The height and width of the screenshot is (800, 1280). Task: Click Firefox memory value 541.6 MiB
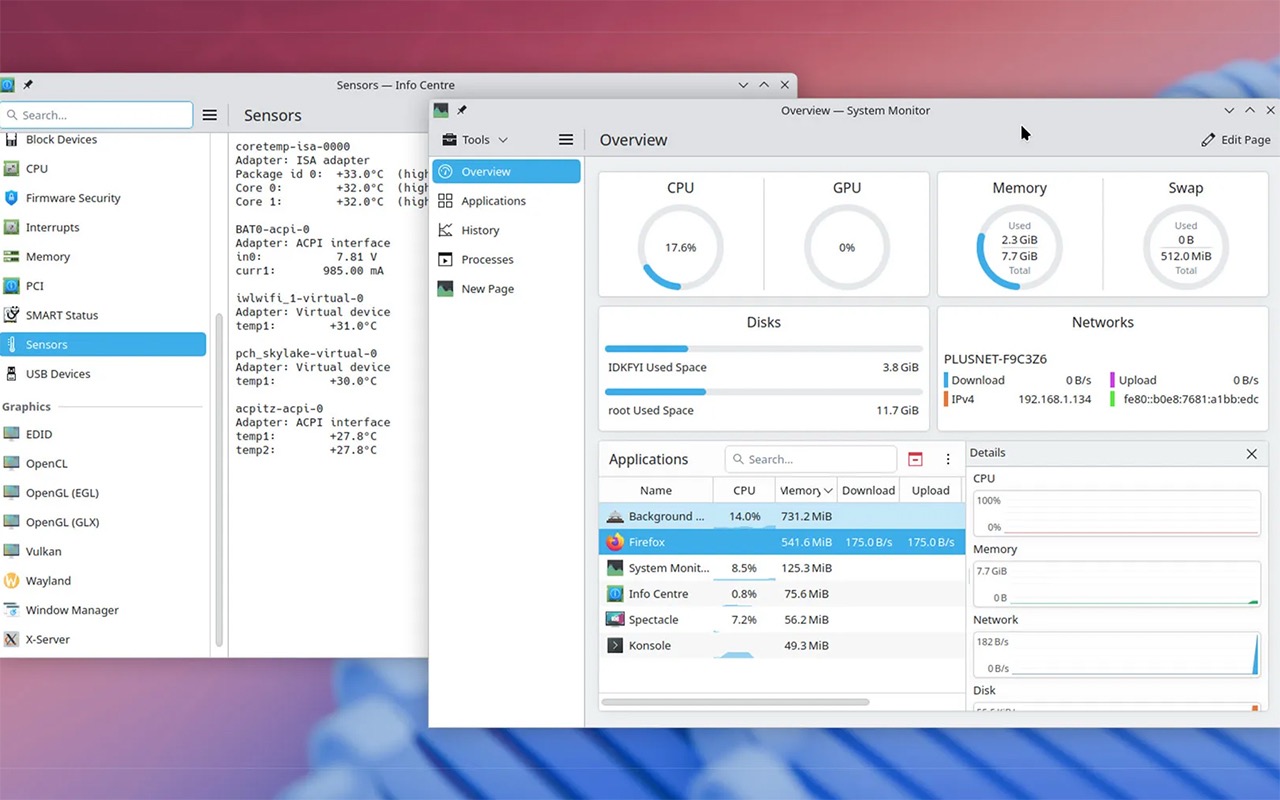point(806,542)
